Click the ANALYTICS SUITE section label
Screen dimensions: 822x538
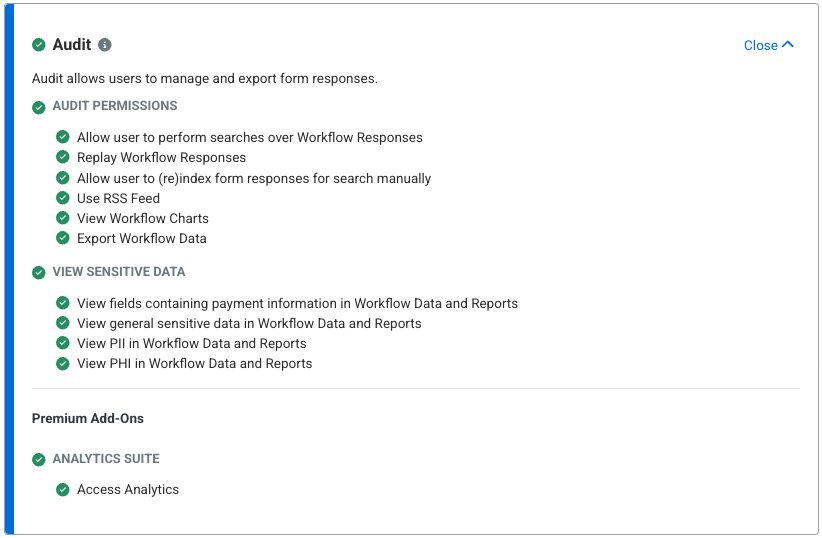(106, 459)
